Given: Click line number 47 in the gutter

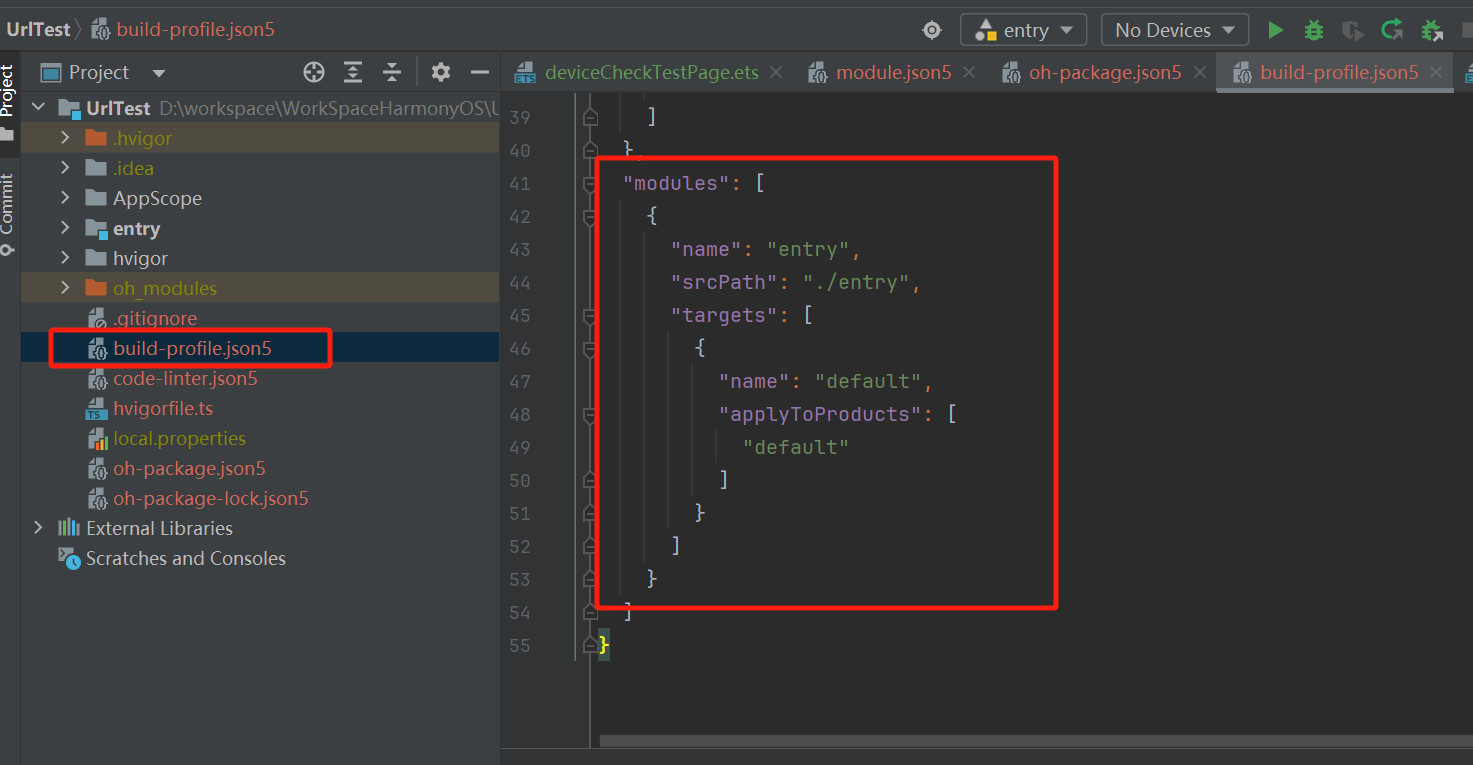Looking at the screenshot, I should (520, 381).
